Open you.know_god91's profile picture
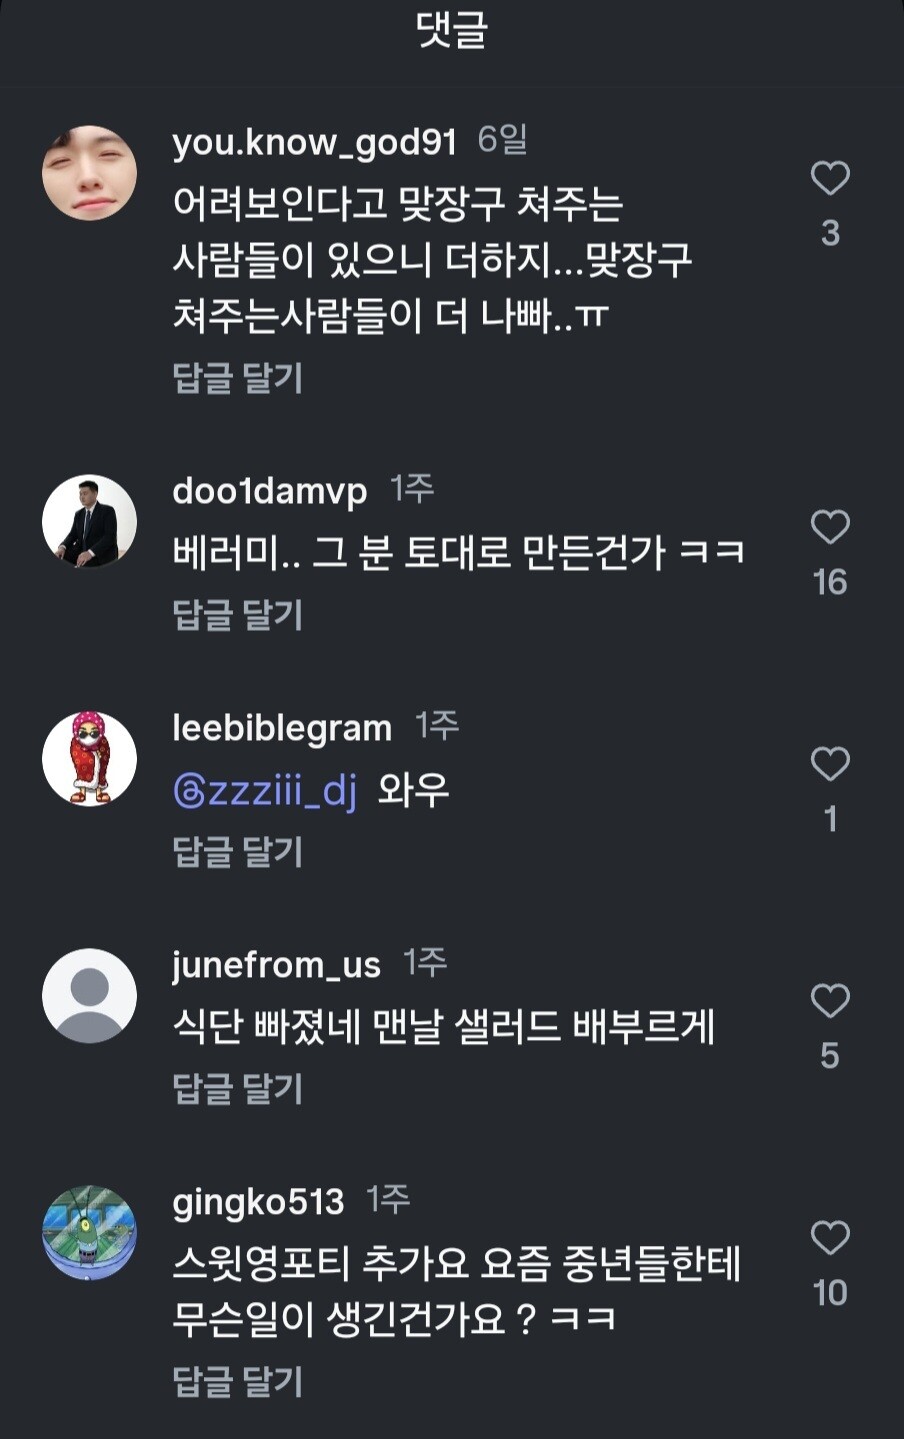Viewport: 904px width, 1439px height. [89, 173]
